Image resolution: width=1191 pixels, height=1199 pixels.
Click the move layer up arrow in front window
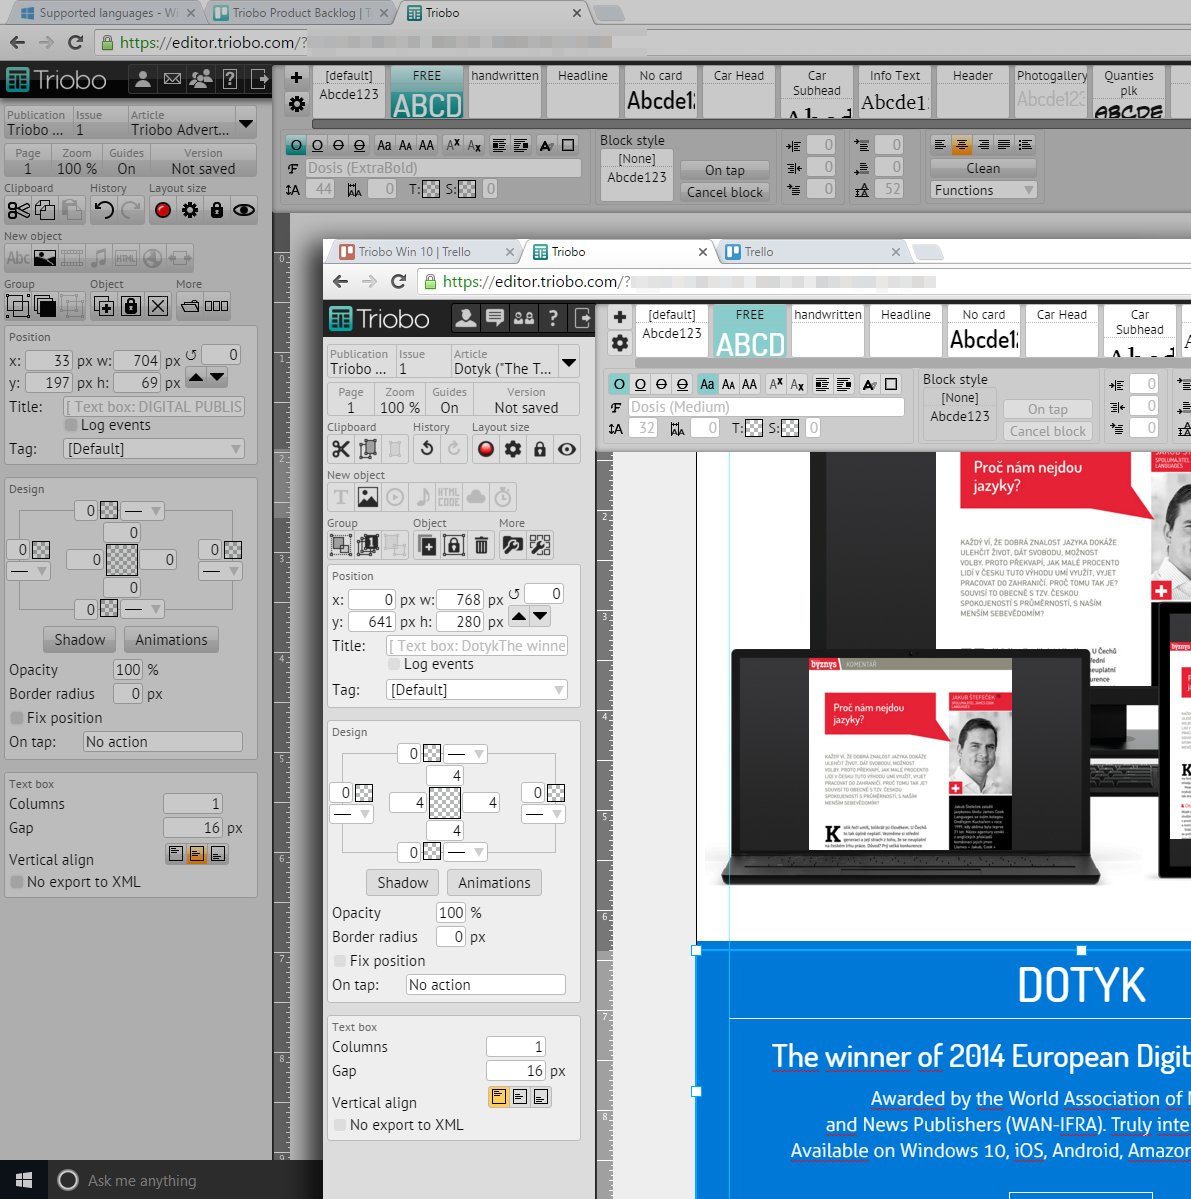(519, 616)
